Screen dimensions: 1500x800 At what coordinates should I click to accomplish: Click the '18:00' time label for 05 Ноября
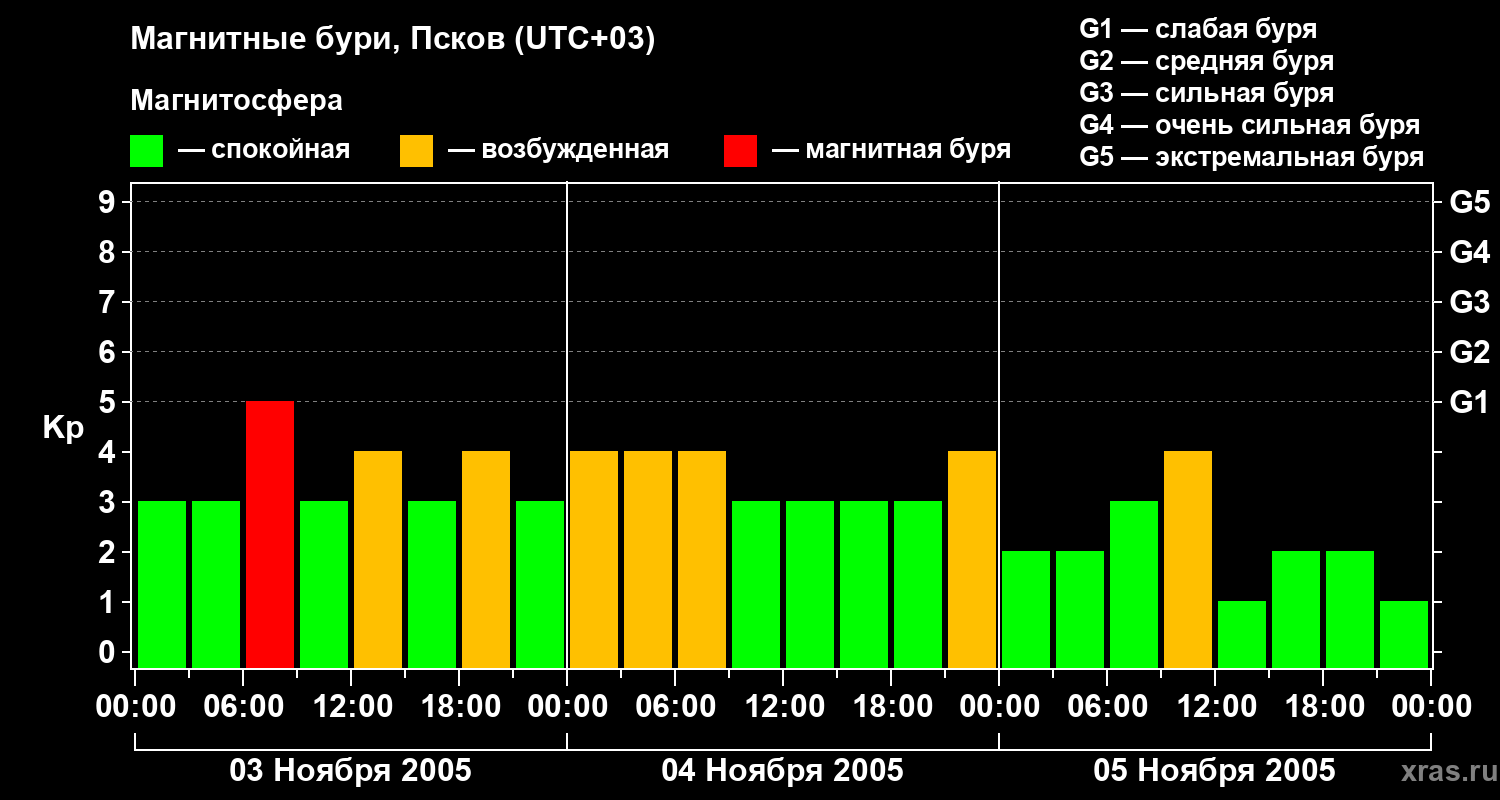tap(1324, 707)
